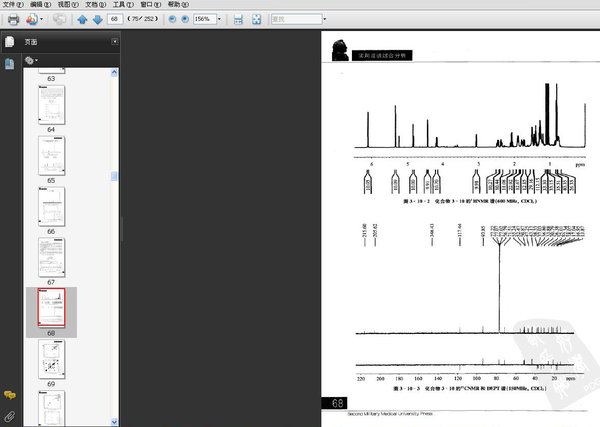The width and height of the screenshot is (600, 427).
Task: Open the 帮助 (Help) menu
Action: 178,5
